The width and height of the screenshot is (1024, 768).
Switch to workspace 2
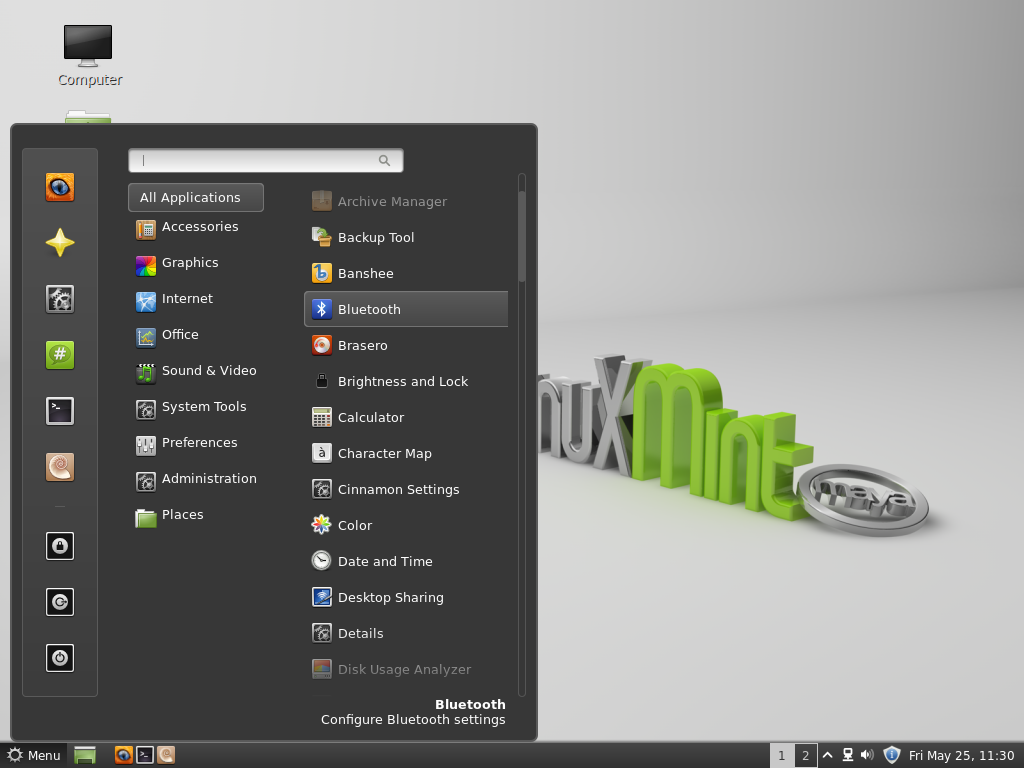805,756
